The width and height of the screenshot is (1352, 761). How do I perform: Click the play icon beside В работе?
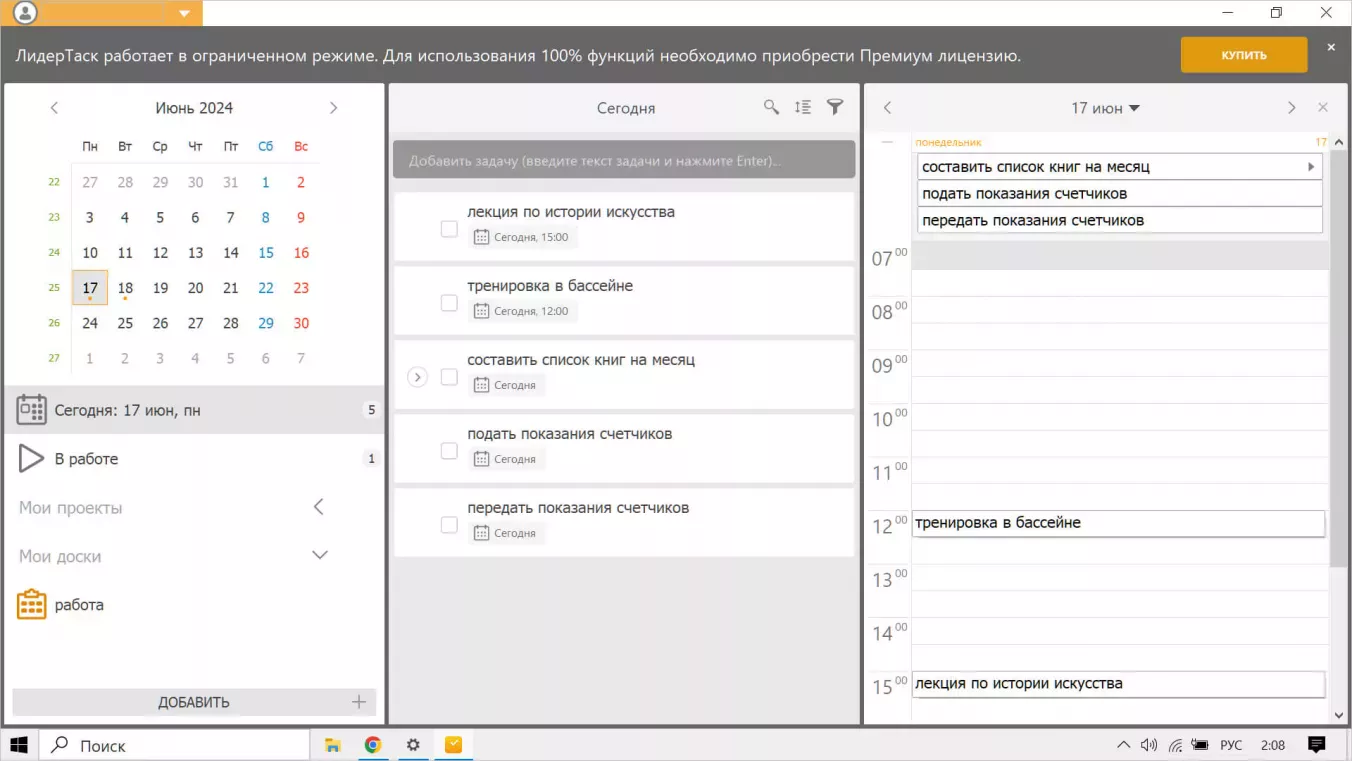(32, 459)
